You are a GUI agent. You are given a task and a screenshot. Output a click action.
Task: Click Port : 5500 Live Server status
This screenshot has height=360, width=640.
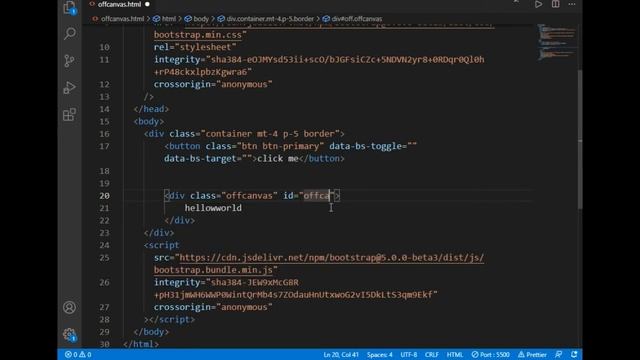(491, 354)
